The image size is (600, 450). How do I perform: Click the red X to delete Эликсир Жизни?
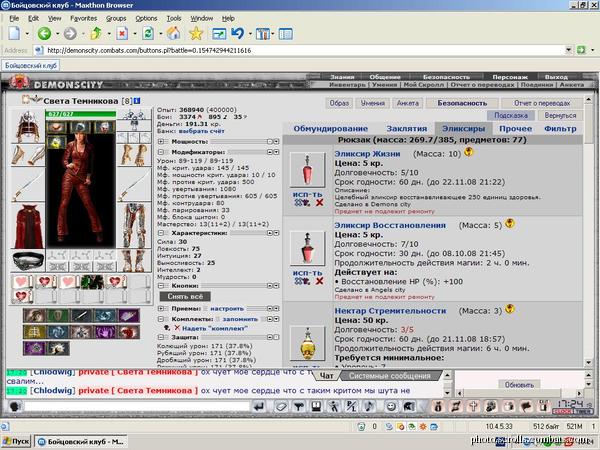pos(320,203)
